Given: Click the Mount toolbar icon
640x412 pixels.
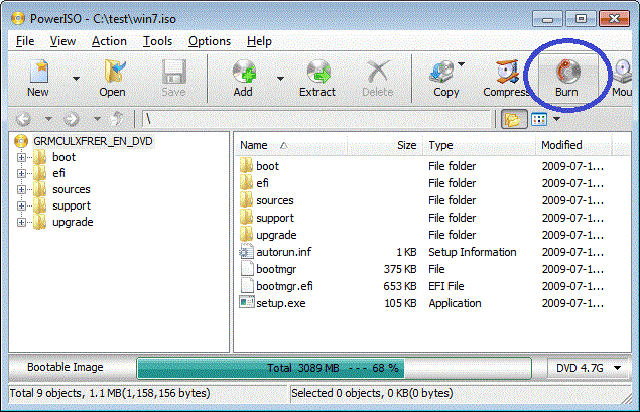Looking at the screenshot, I should [622, 78].
